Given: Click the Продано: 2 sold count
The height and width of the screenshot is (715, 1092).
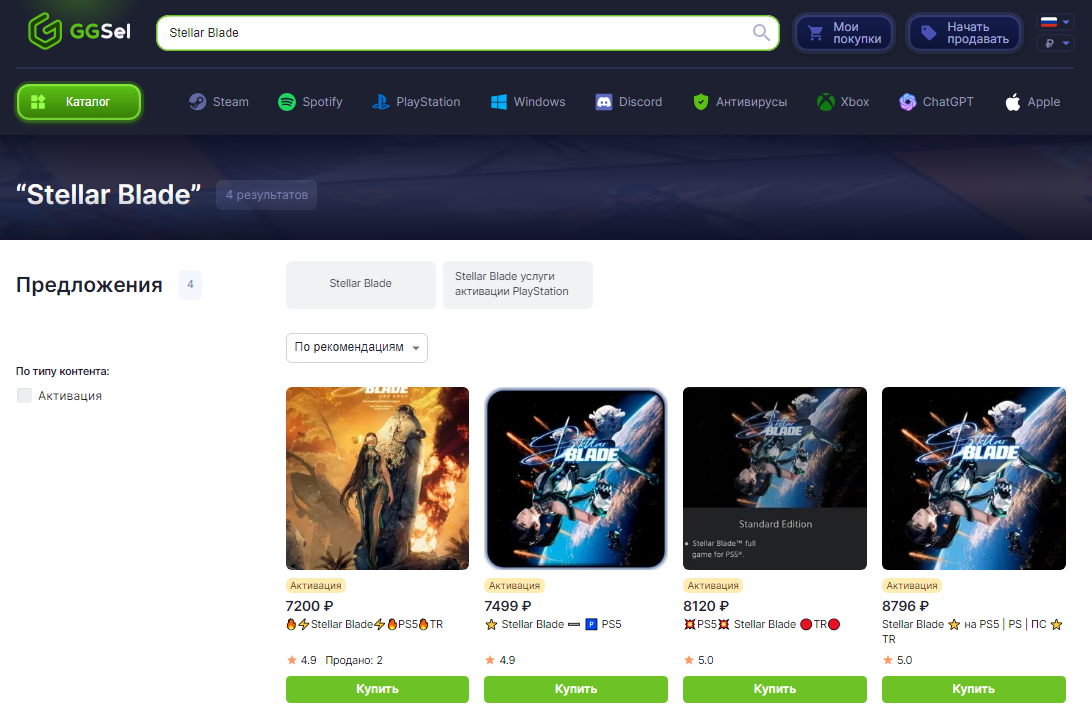Looking at the screenshot, I should click(354, 660).
